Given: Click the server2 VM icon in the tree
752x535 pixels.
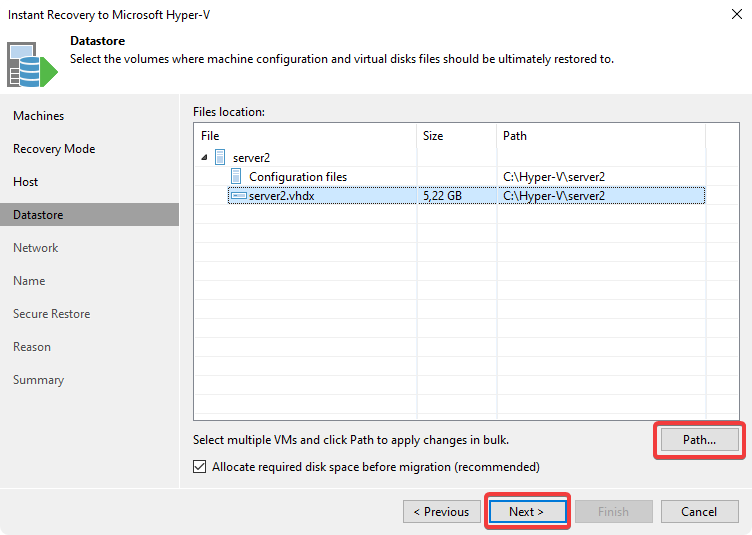Looking at the screenshot, I should coord(220,157).
